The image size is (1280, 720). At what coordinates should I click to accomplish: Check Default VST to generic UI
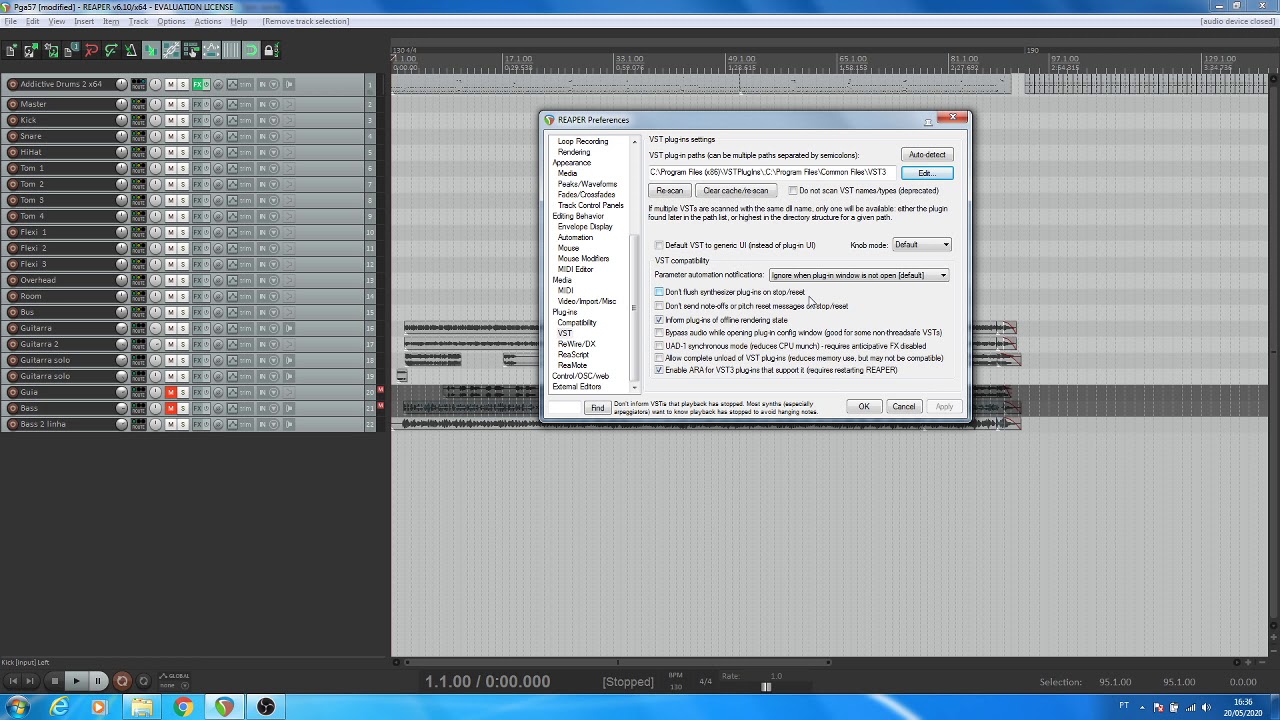point(659,245)
